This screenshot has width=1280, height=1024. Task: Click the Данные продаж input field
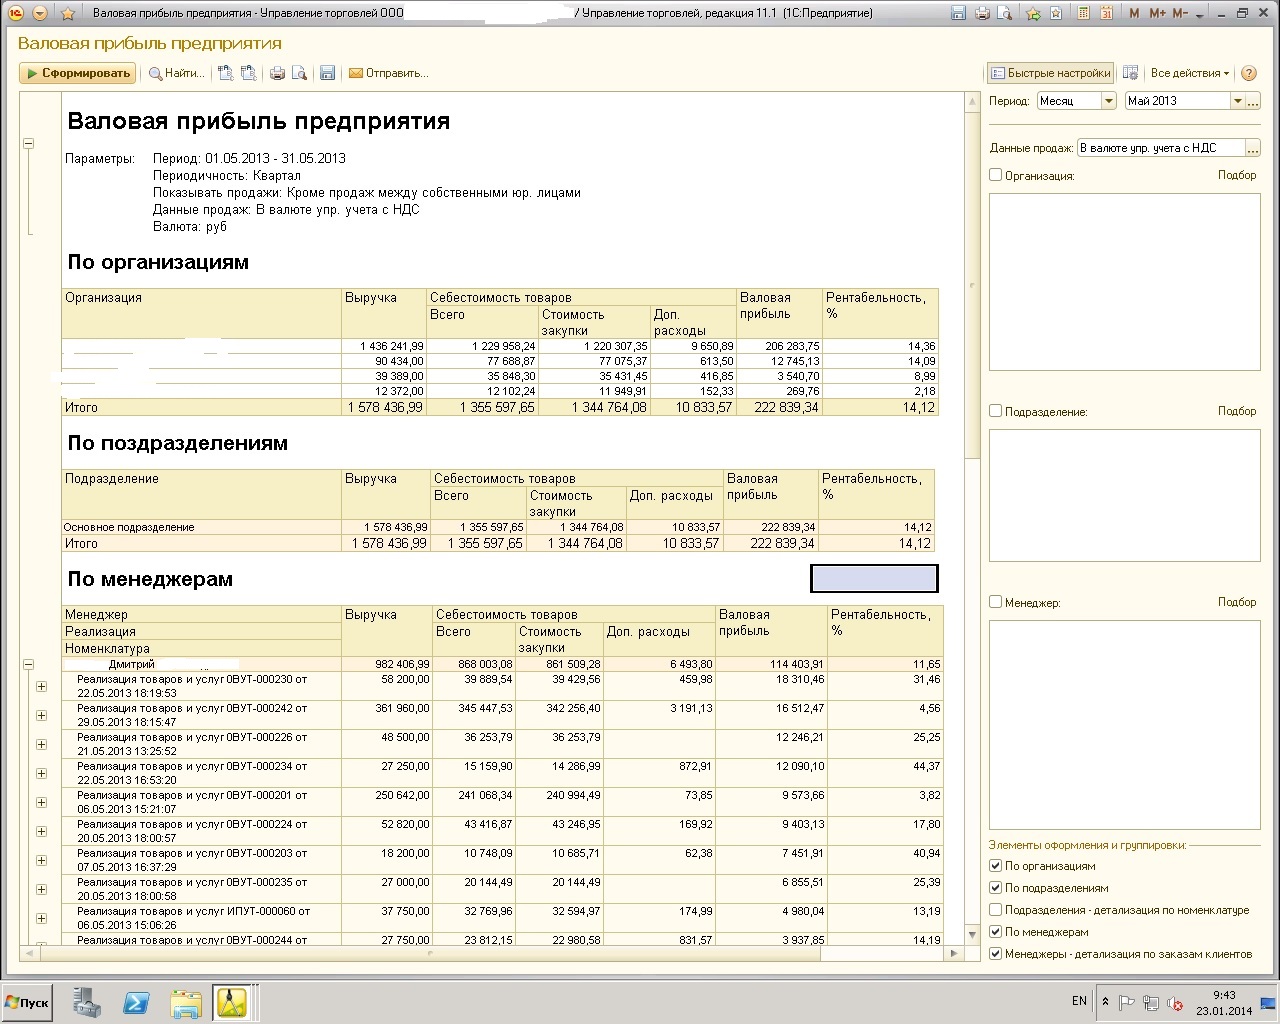[1161, 148]
